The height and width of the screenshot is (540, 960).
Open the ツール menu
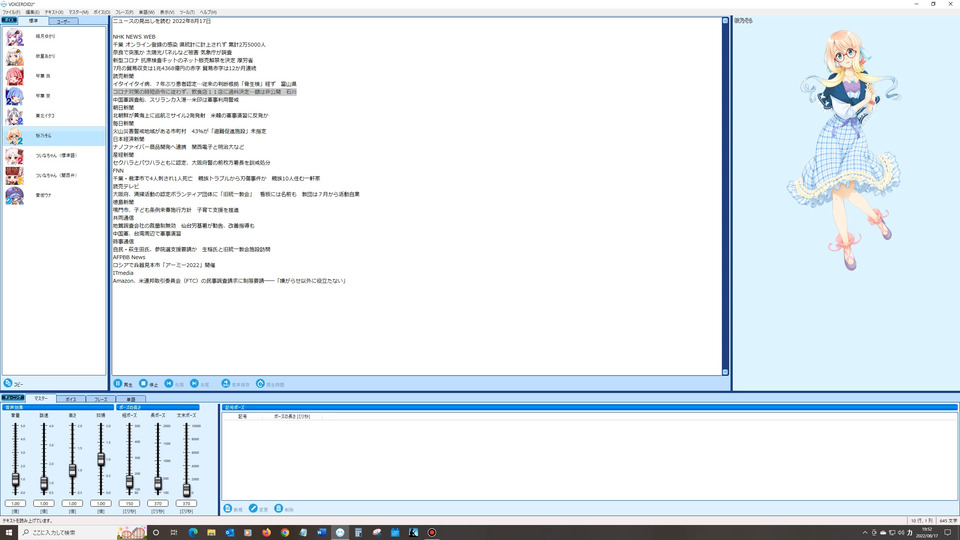point(187,12)
